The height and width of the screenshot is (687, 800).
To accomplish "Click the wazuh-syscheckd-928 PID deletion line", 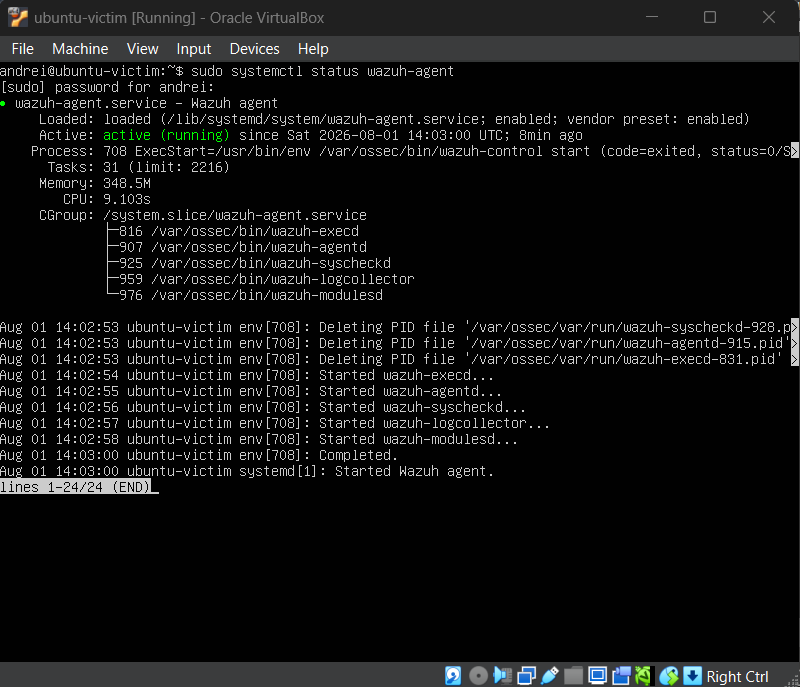I will (x=398, y=327).
